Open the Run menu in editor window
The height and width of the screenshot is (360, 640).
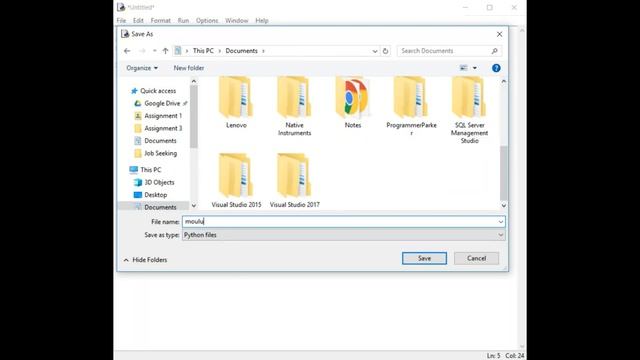tap(183, 20)
